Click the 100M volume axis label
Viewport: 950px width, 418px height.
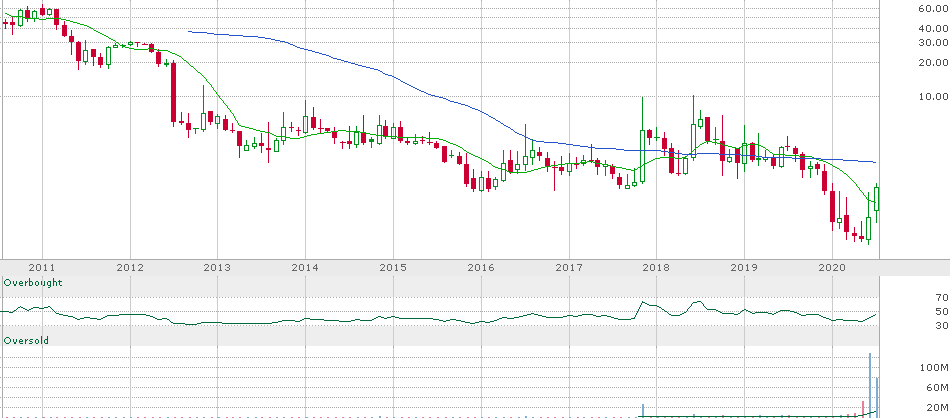[x=936, y=368]
